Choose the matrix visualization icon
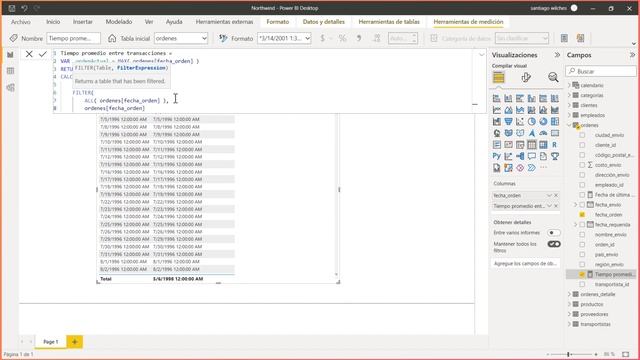This screenshot has height=360, width=640. pyautogui.click(x=543, y=144)
